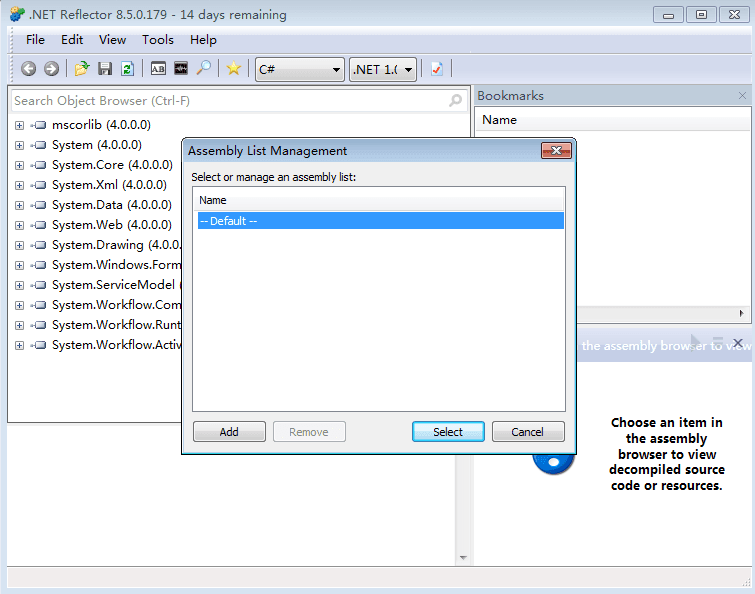The width and height of the screenshot is (755, 594).
Task: Expand the System (4.0.0.0) node
Action: (x=19, y=145)
